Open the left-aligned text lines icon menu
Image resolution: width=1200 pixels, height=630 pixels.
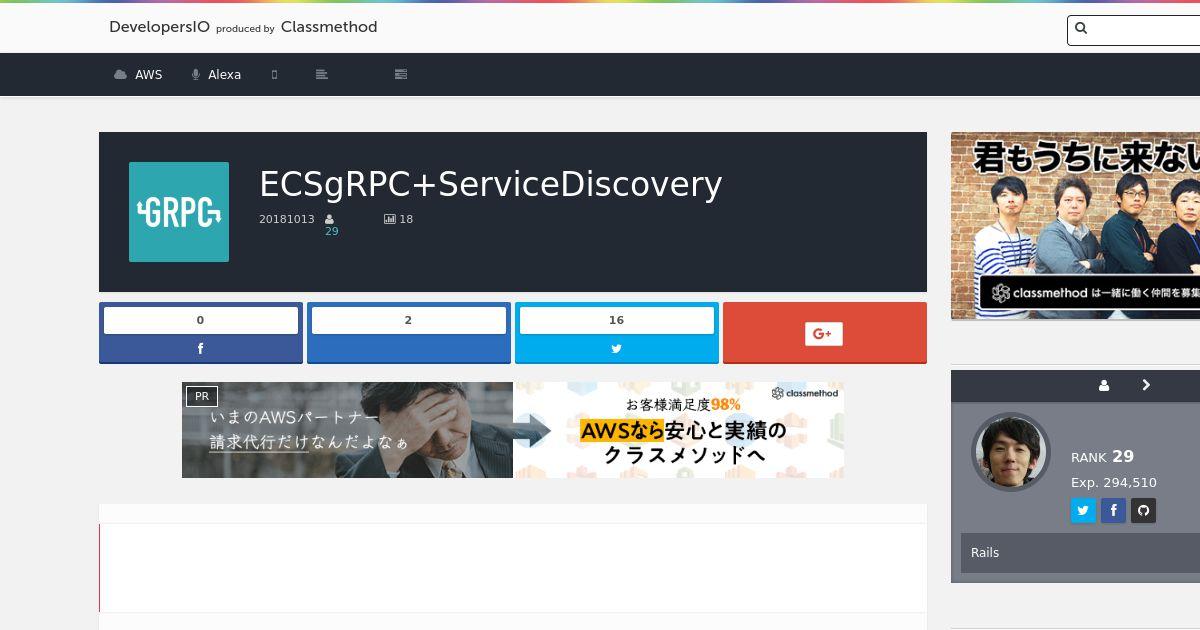[322, 74]
